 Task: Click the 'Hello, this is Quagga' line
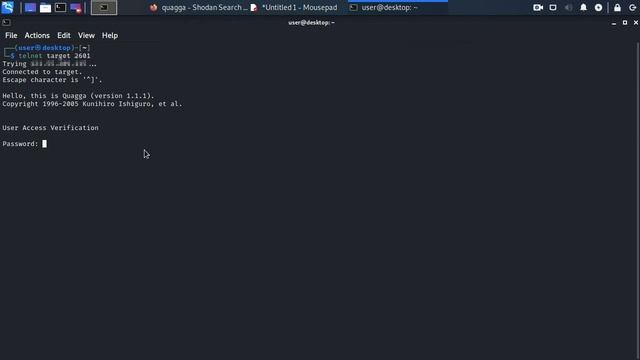[78, 96]
